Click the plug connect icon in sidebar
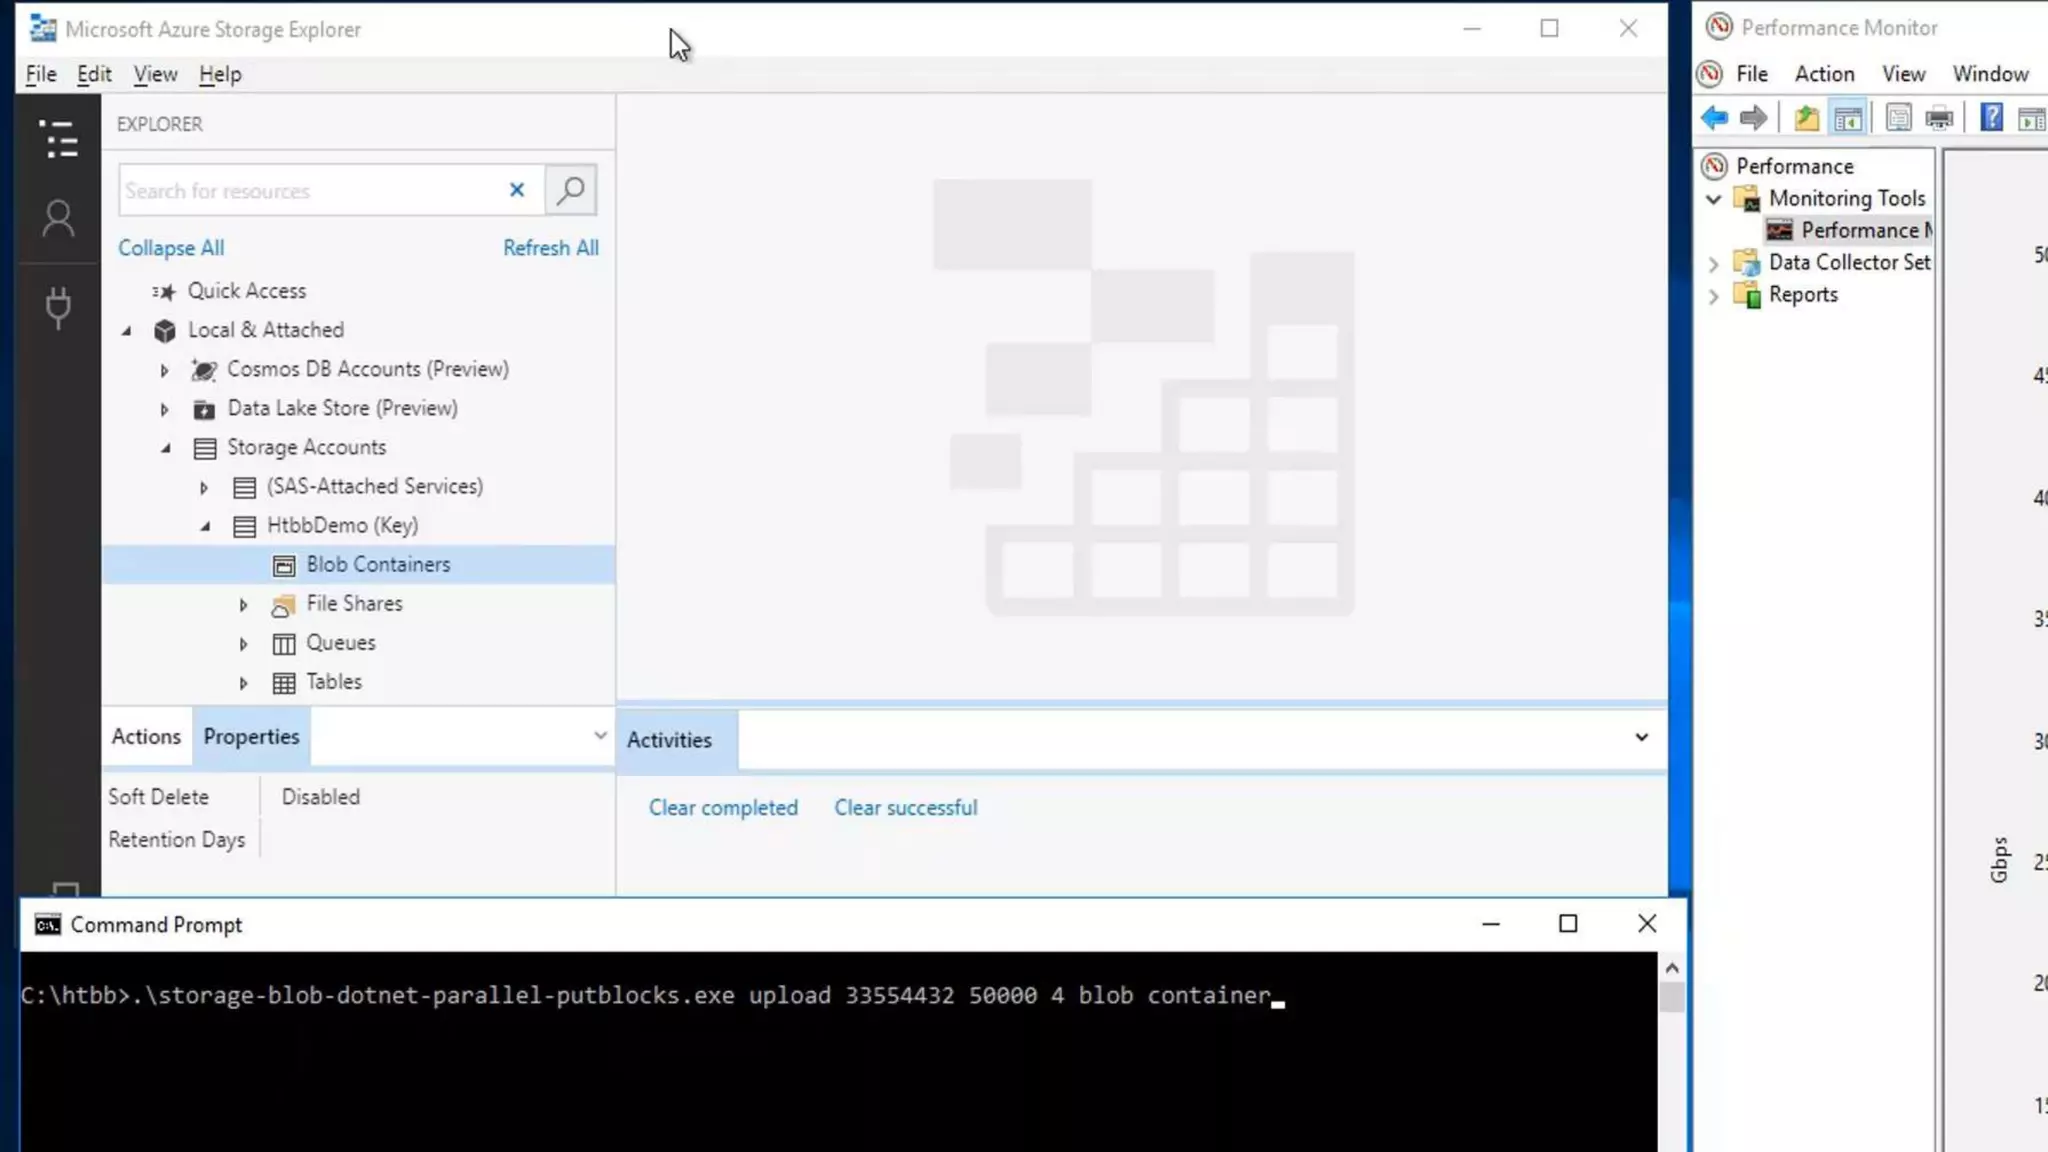 tap(58, 307)
